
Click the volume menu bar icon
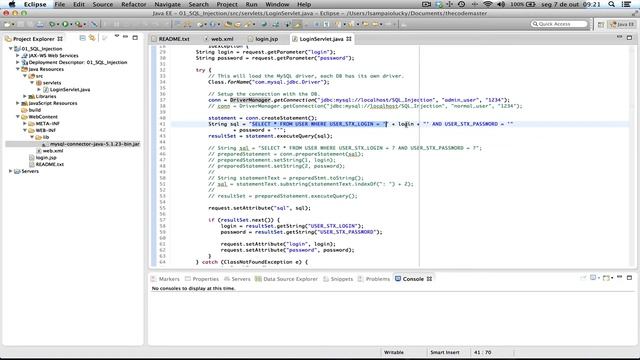click(x=501, y=4)
